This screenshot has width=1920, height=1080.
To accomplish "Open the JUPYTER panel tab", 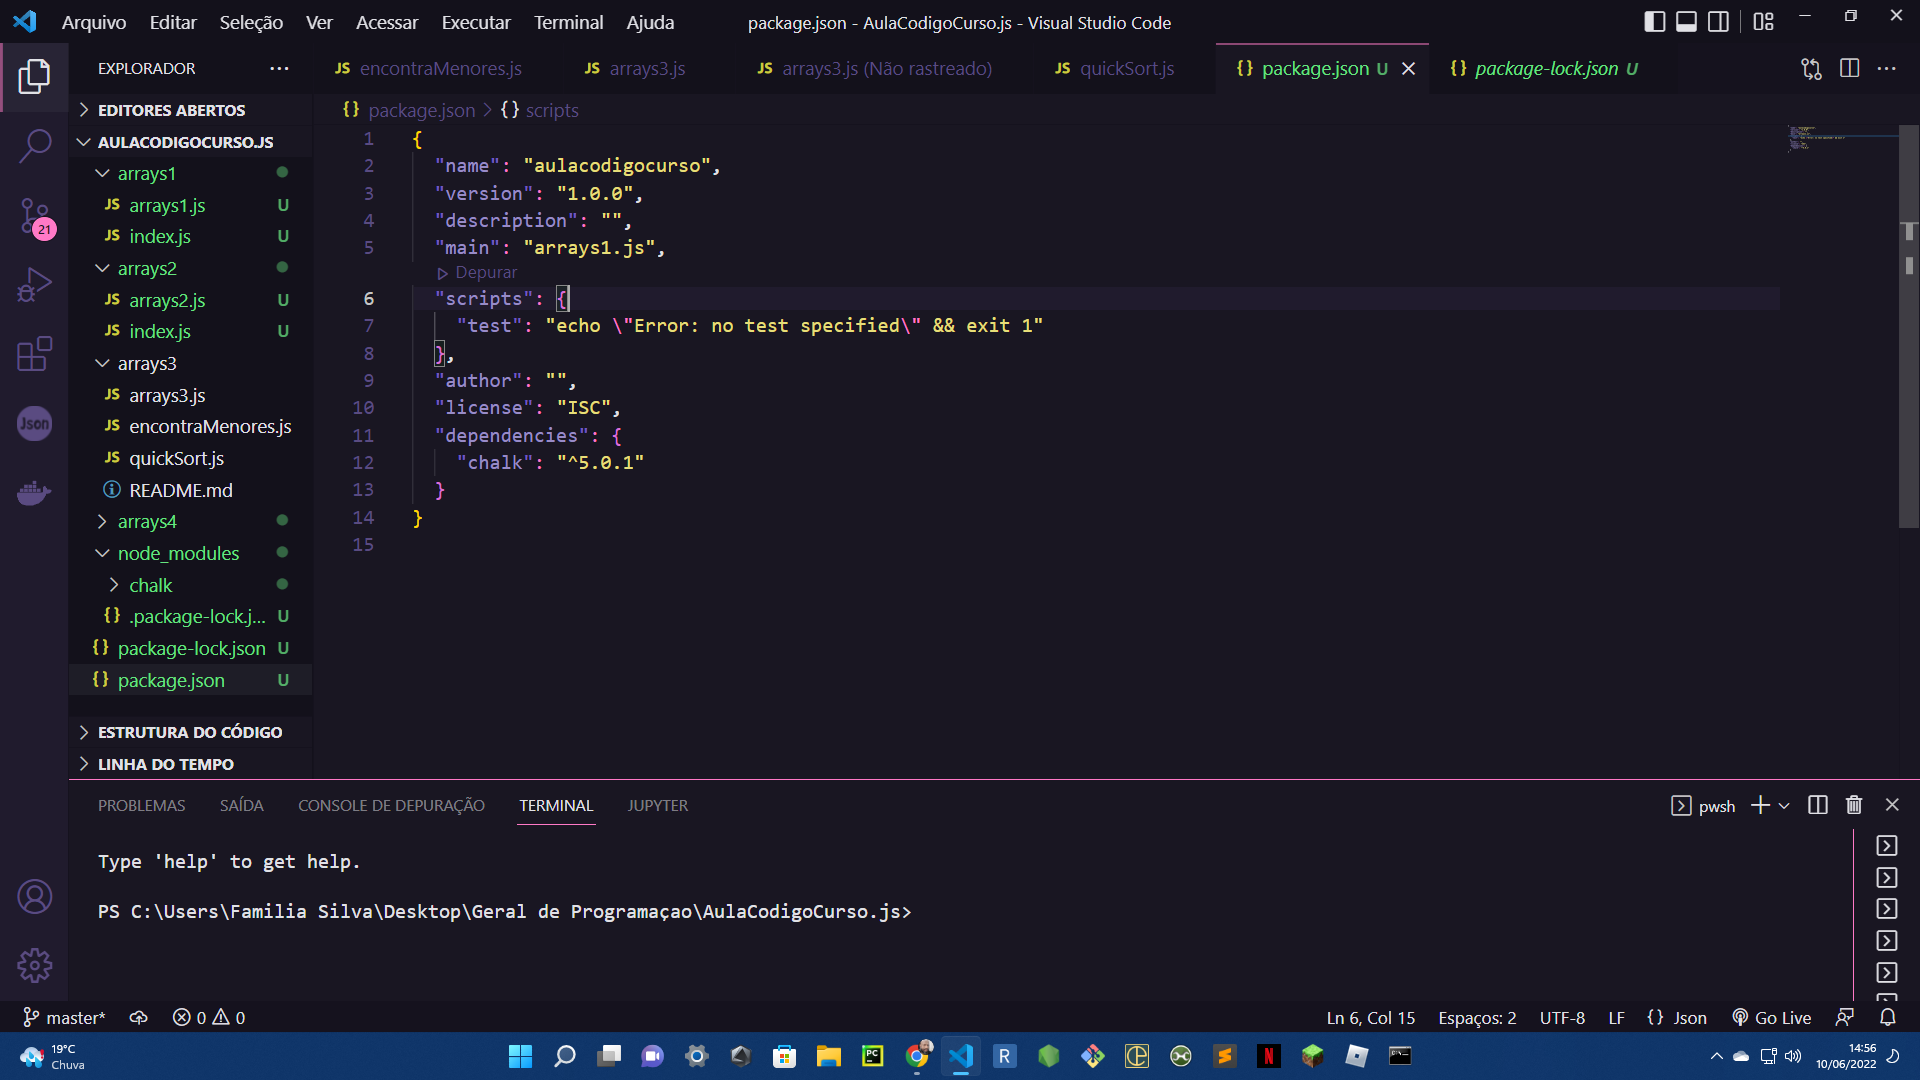I will 657,806.
